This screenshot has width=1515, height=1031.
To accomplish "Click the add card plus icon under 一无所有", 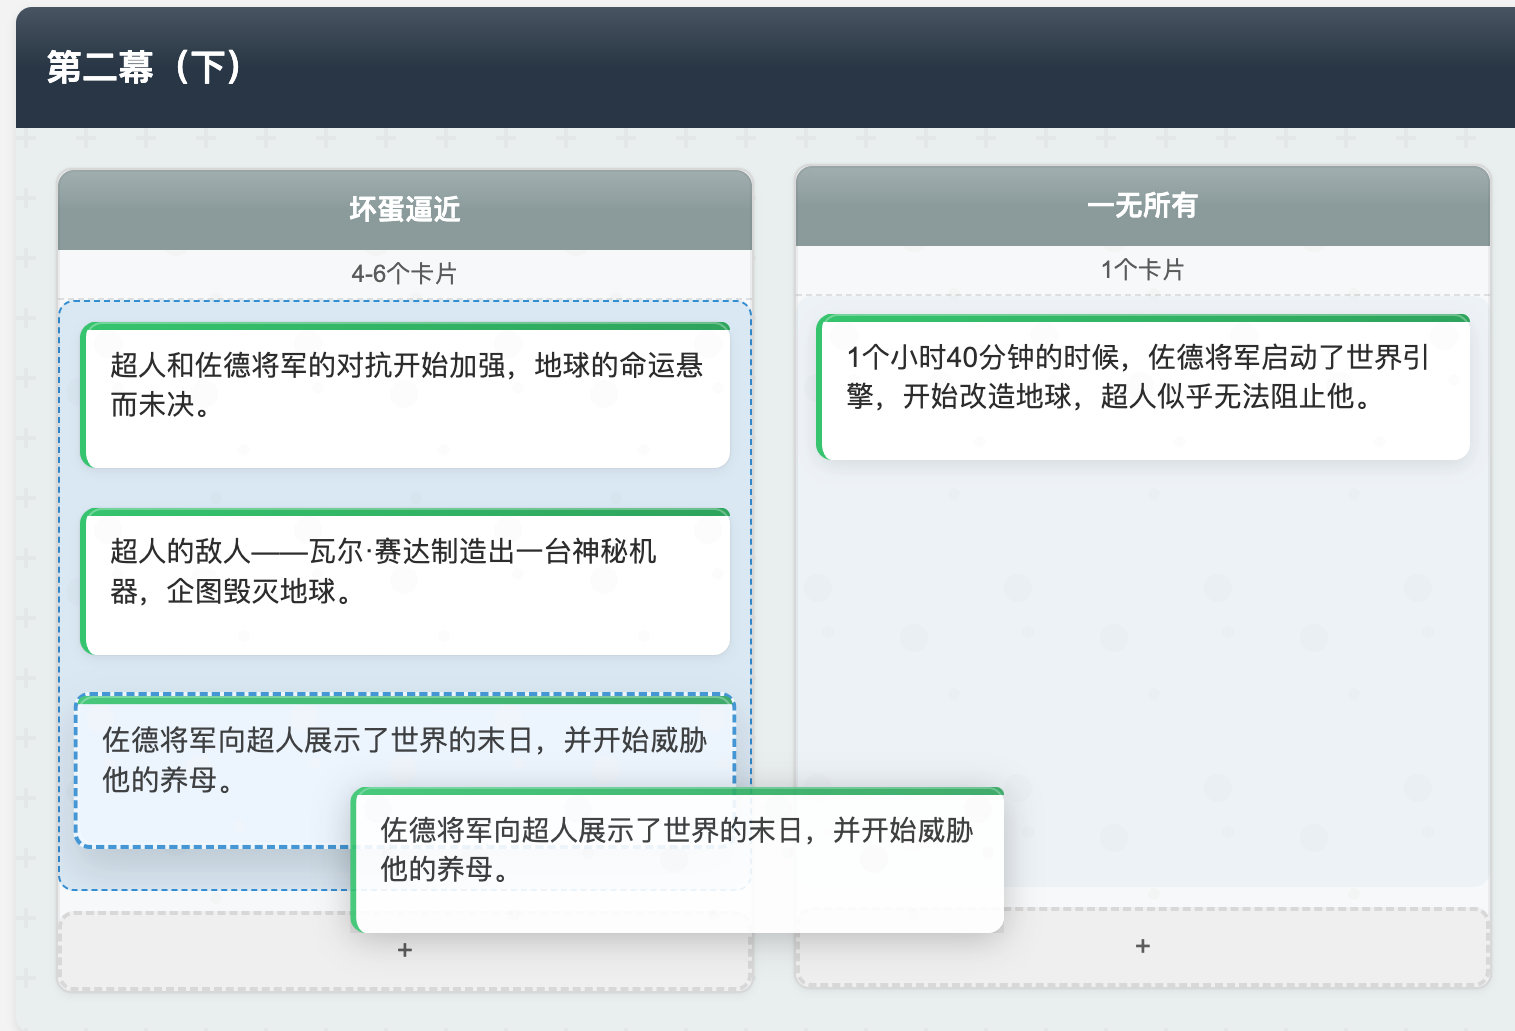I will click(x=1141, y=944).
